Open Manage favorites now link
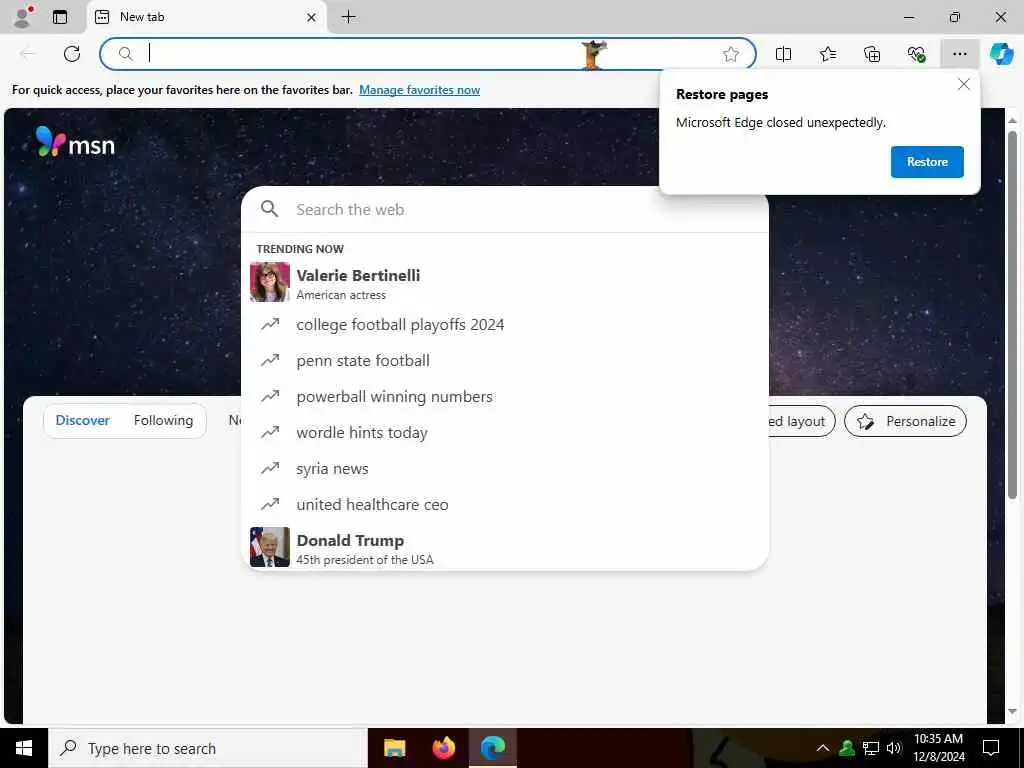 [419, 90]
